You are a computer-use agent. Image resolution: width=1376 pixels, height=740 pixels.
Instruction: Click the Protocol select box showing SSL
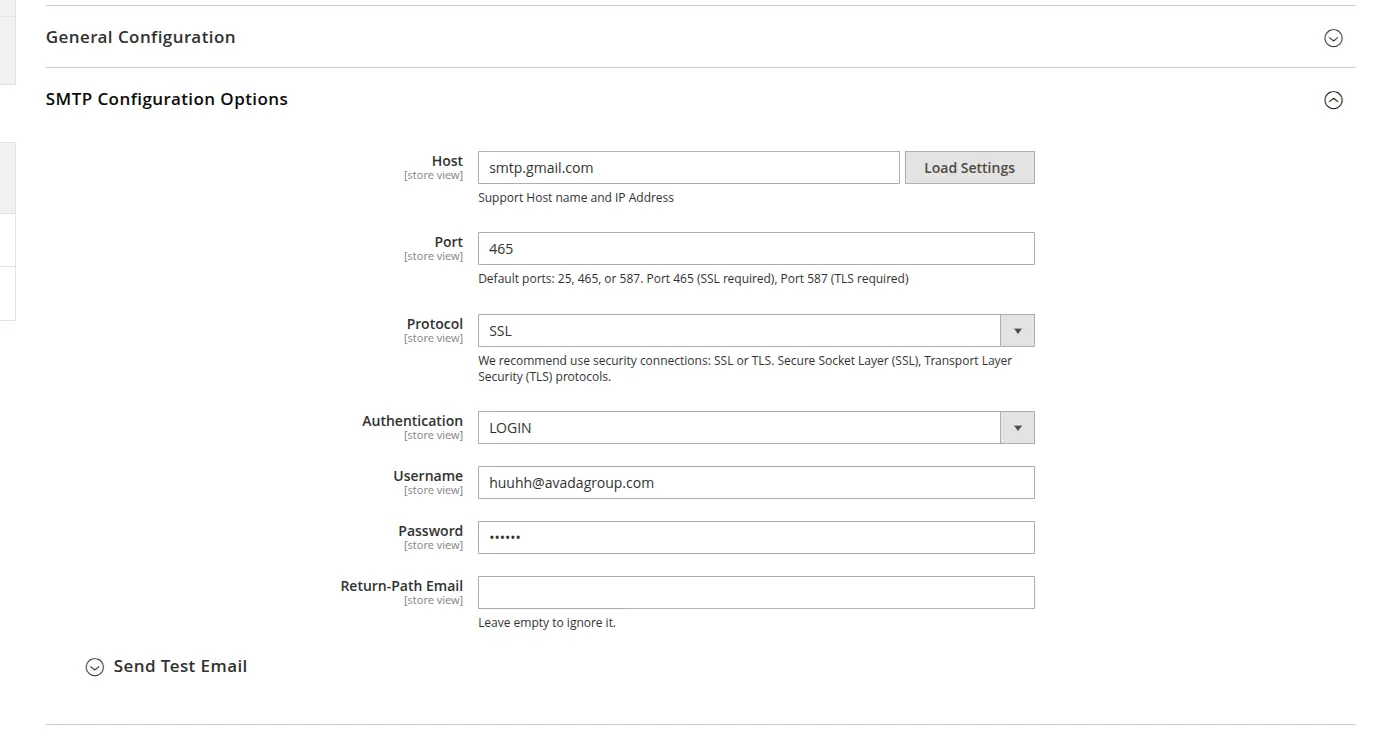[739, 331]
